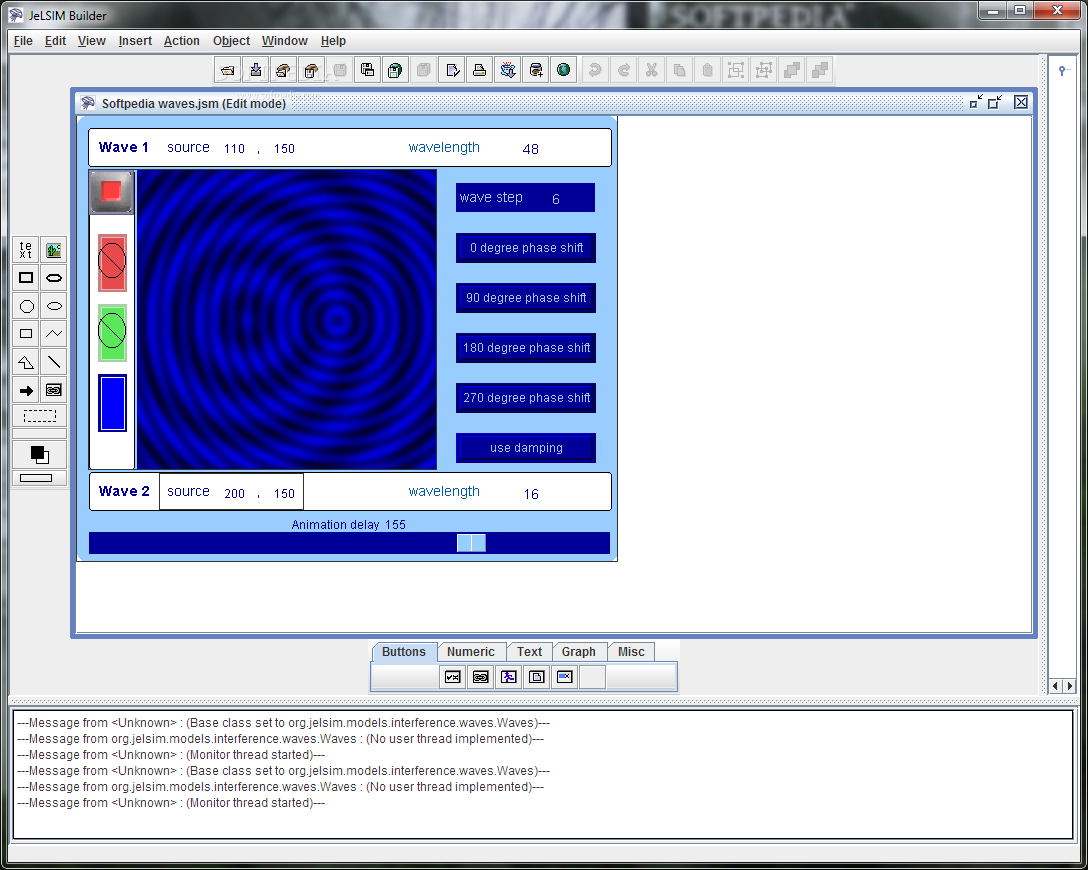
Task: Click the page with pencil toolbar icon
Action: pyautogui.click(x=452, y=70)
